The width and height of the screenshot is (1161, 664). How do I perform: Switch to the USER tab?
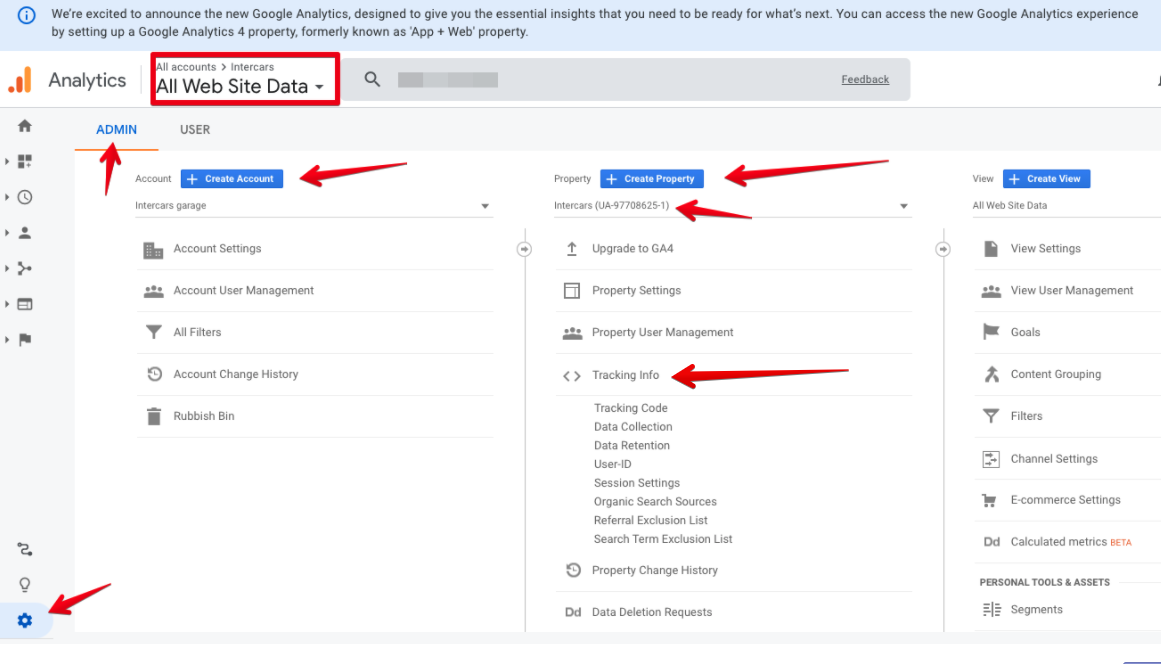click(x=195, y=129)
